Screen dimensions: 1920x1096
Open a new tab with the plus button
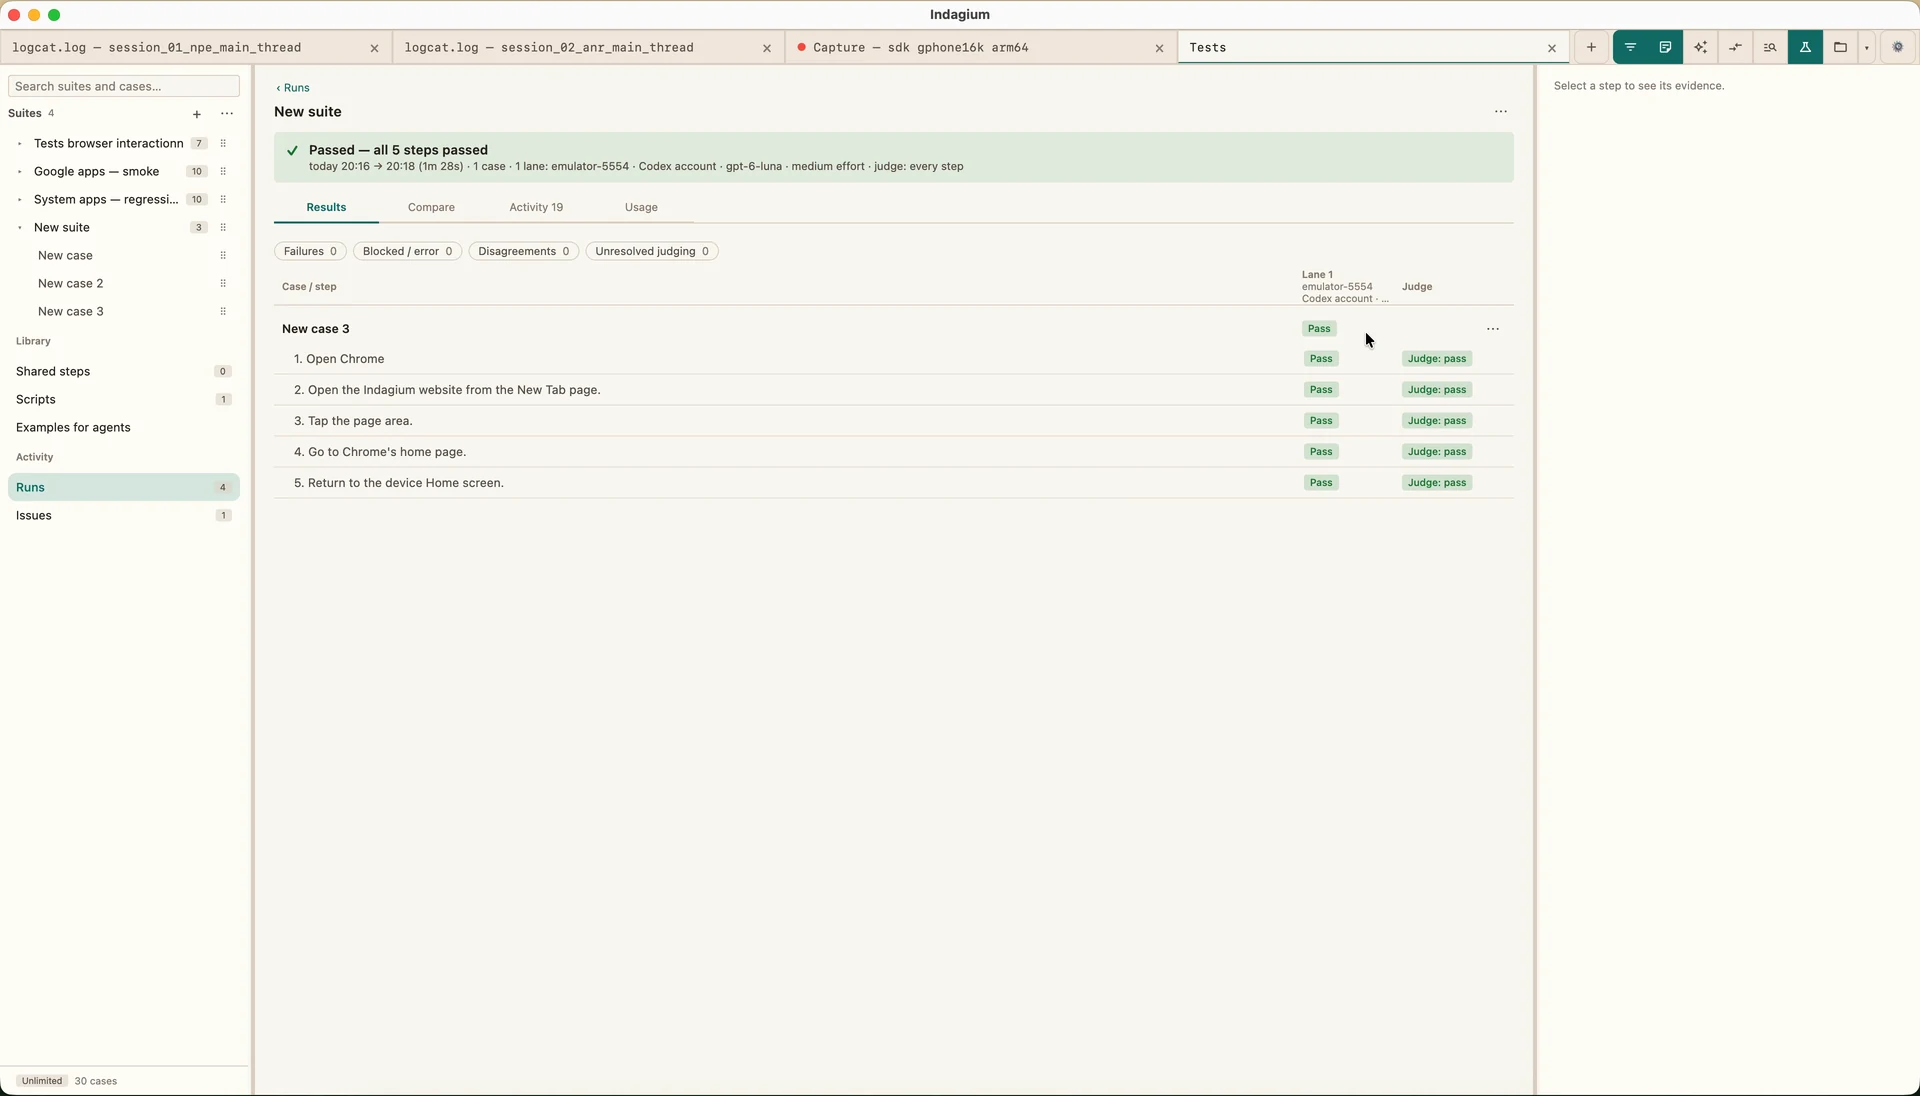point(1591,47)
